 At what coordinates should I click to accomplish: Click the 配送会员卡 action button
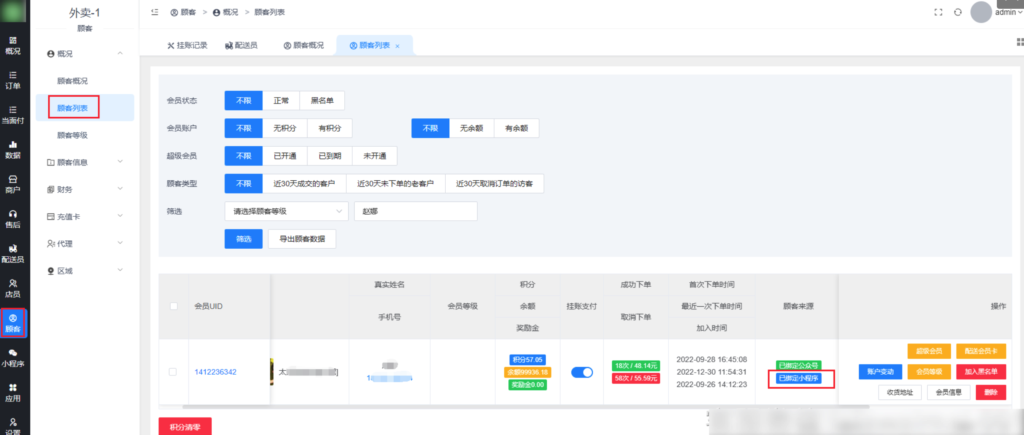coord(981,351)
